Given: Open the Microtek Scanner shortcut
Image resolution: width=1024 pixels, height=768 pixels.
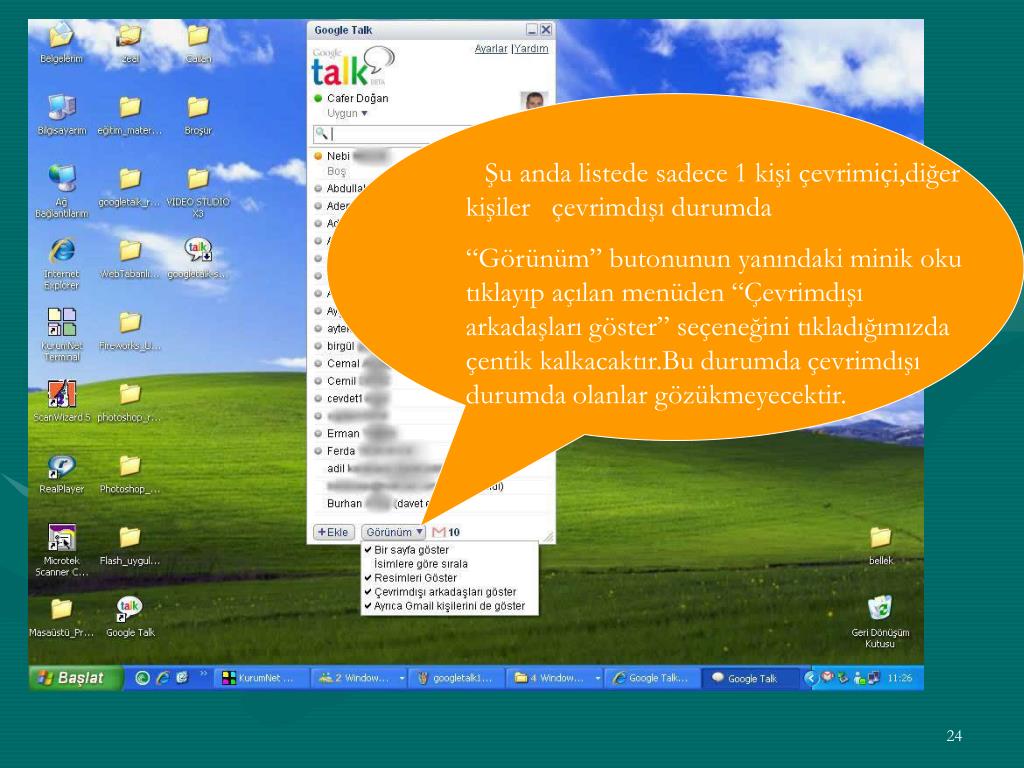Looking at the screenshot, I should (x=61, y=550).
